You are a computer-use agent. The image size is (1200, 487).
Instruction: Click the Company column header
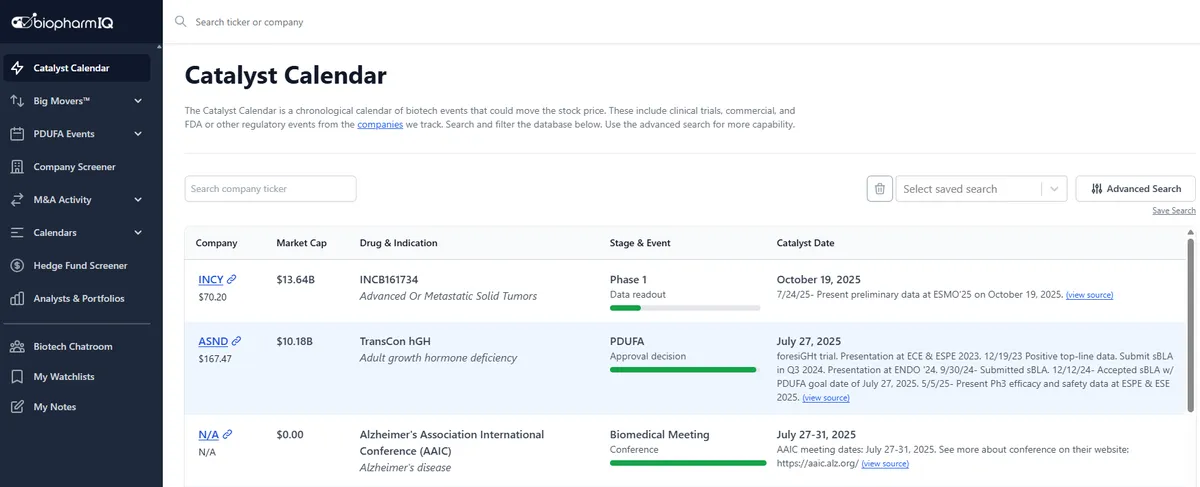(x=217, y=243)
